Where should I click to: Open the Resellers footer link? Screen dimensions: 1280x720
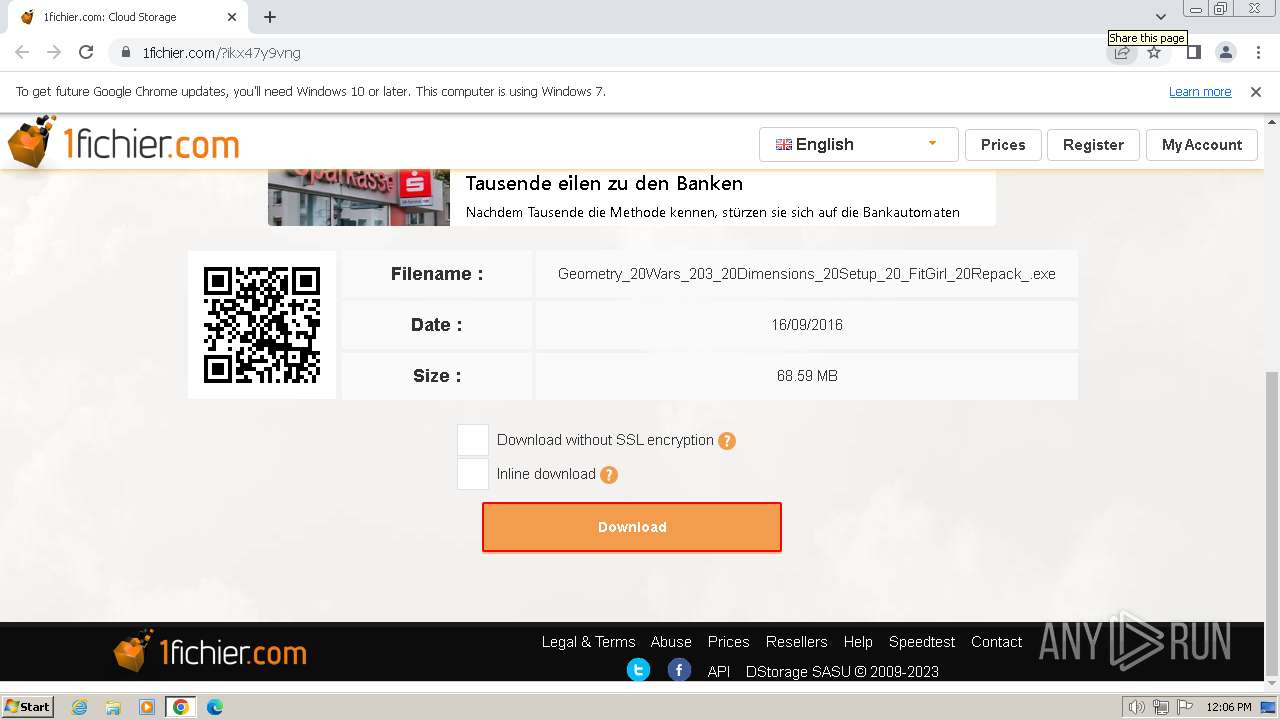point(796,642)
